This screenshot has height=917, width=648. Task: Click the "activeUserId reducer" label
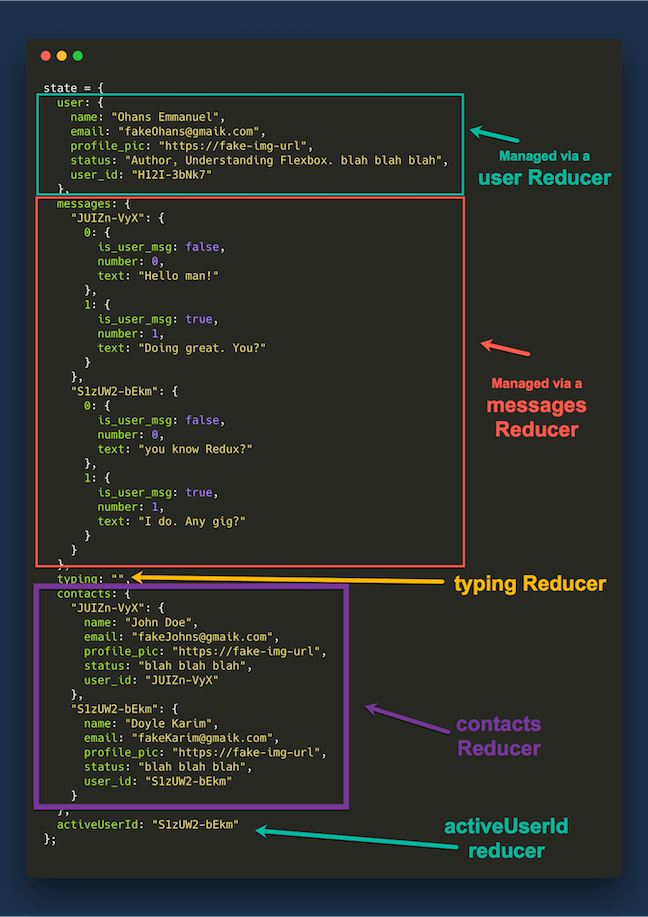coord(507,838)
